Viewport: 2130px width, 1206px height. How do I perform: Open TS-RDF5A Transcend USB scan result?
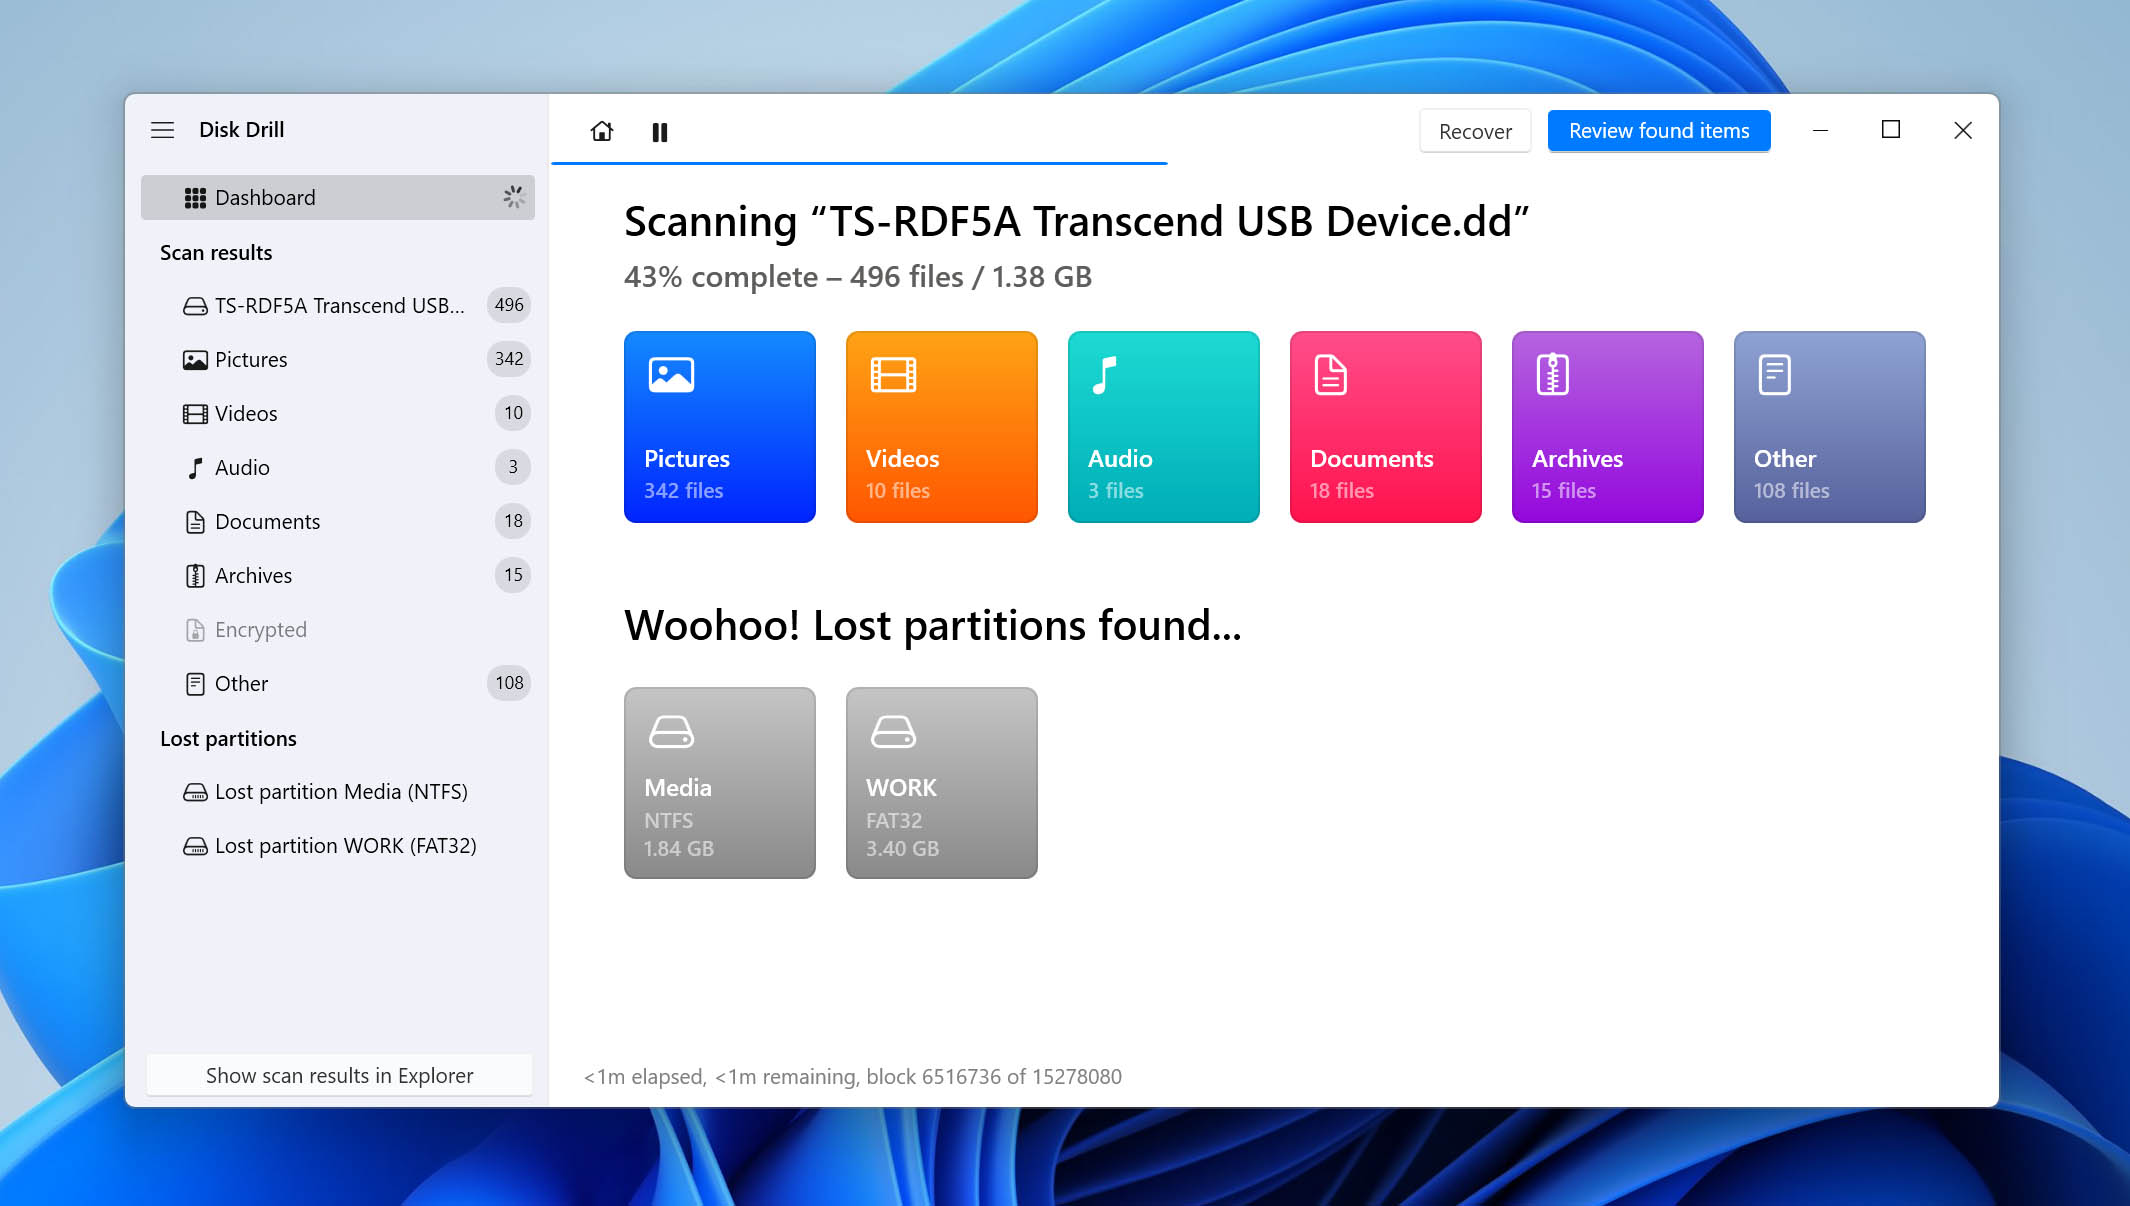tap(338, 305)
